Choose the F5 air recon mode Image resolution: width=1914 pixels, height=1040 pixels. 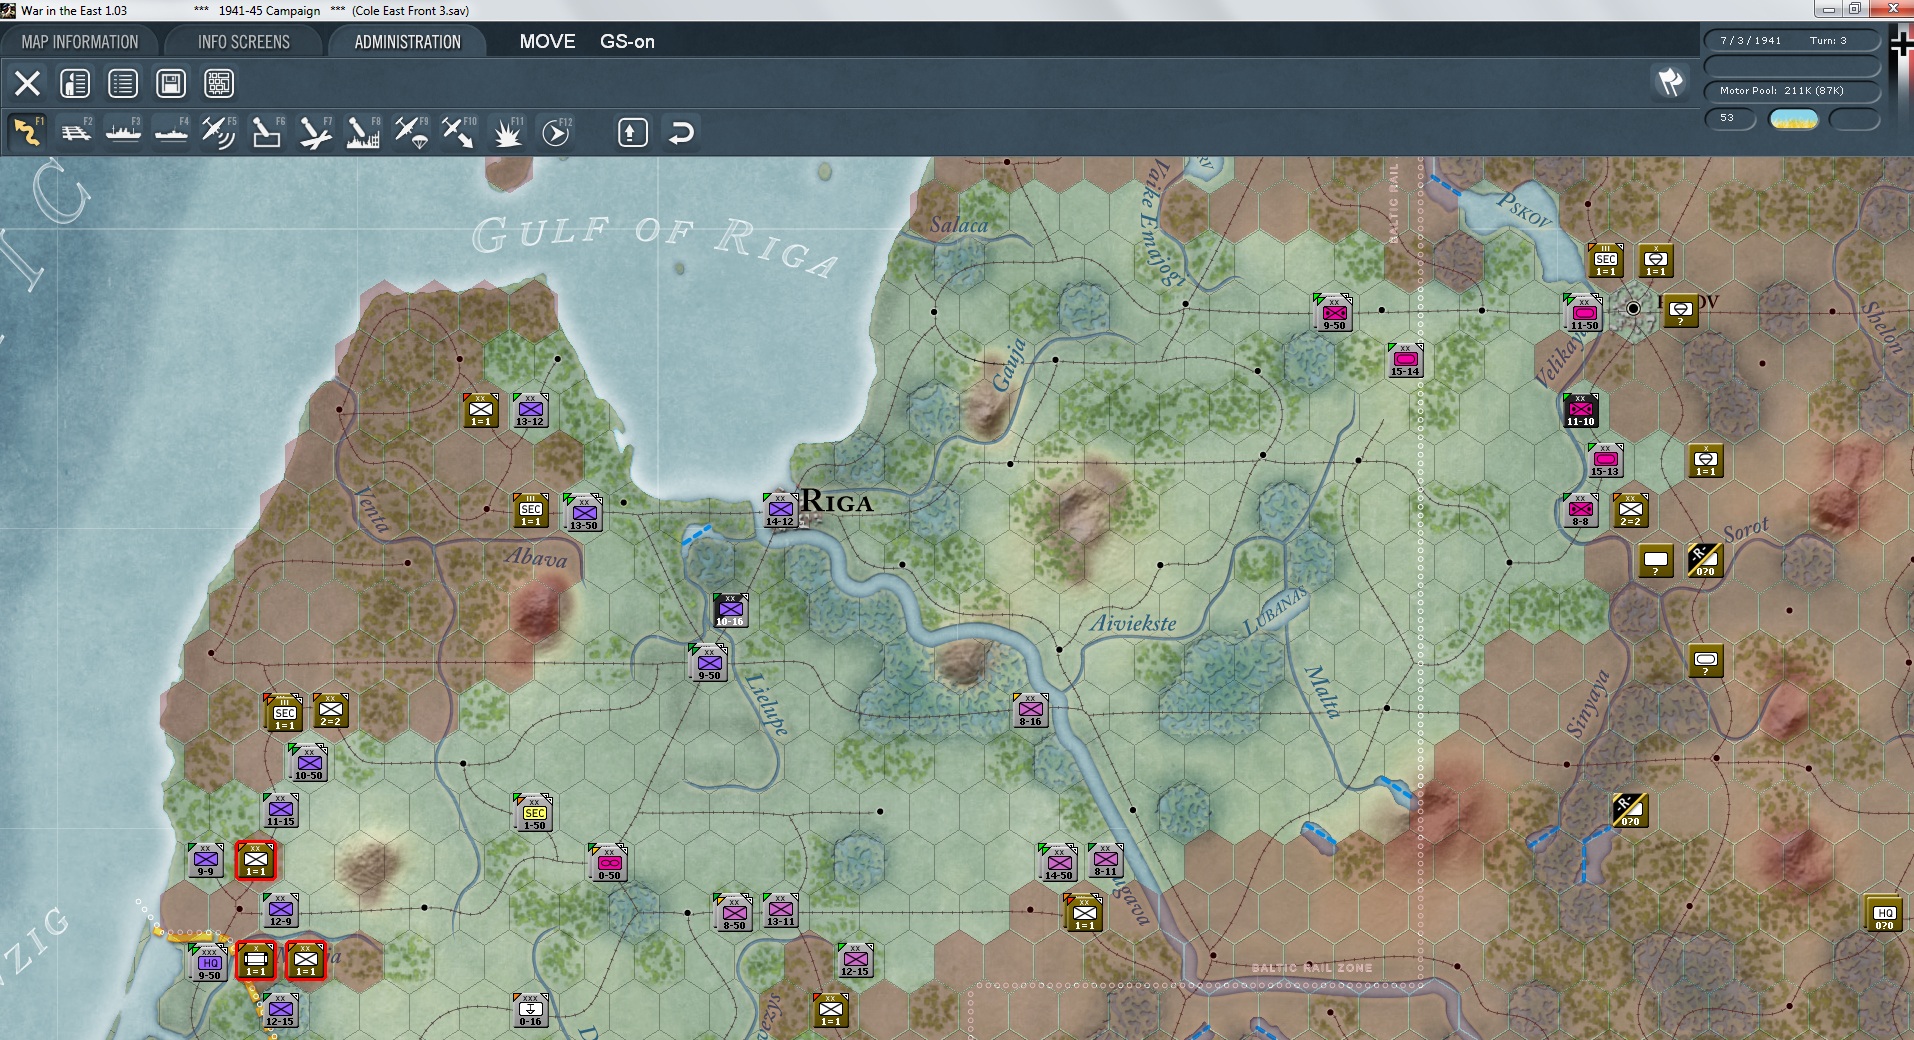click(x=219, y=132)
